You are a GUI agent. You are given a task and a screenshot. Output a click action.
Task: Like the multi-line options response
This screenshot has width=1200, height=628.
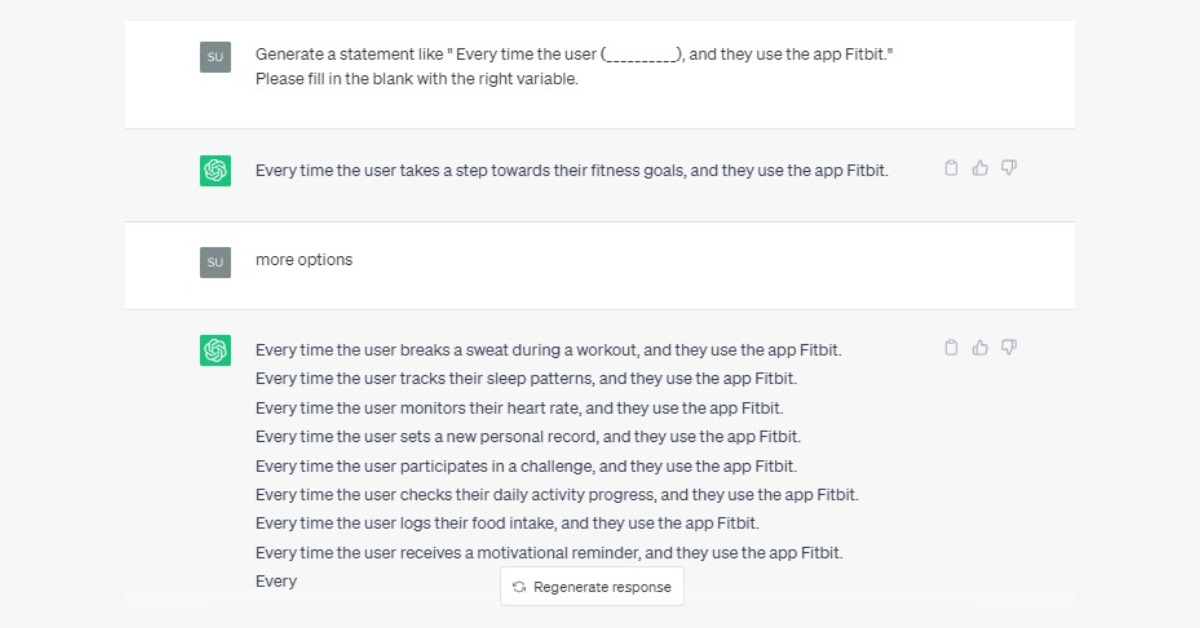[x=980, y=347]
